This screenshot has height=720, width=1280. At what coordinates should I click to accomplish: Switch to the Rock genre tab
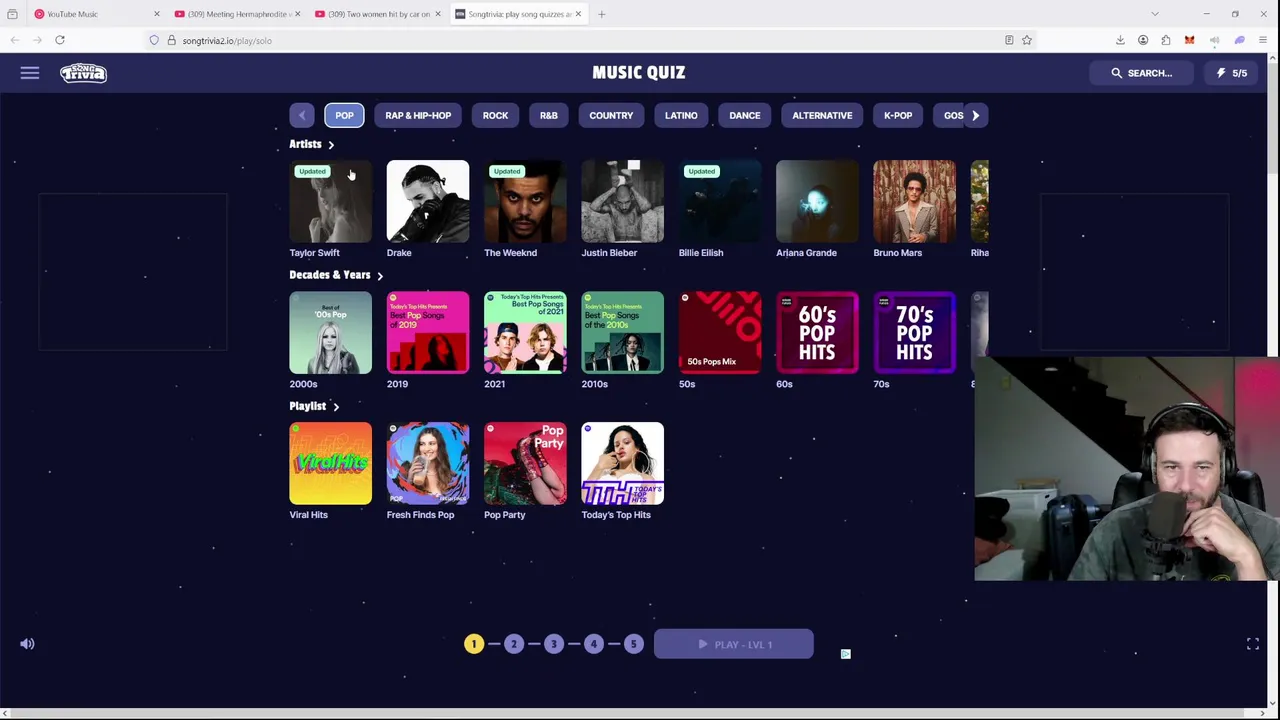point(495,115)
